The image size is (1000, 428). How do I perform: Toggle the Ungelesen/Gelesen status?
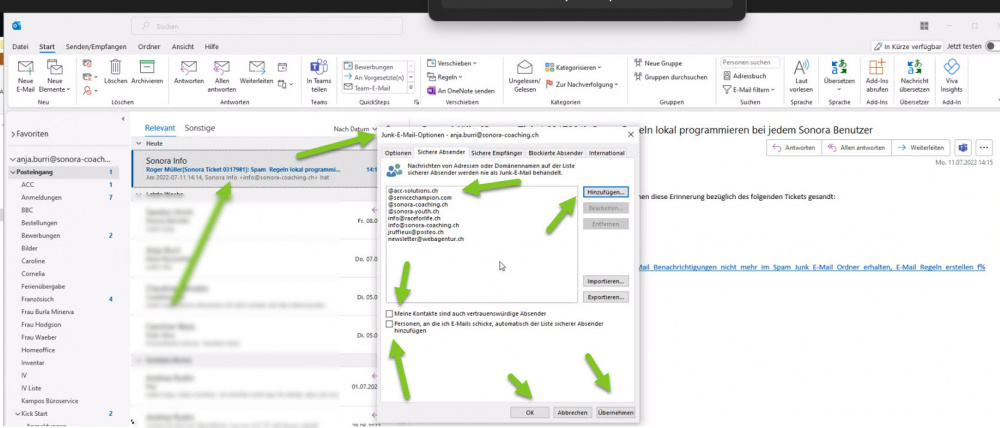524,77
